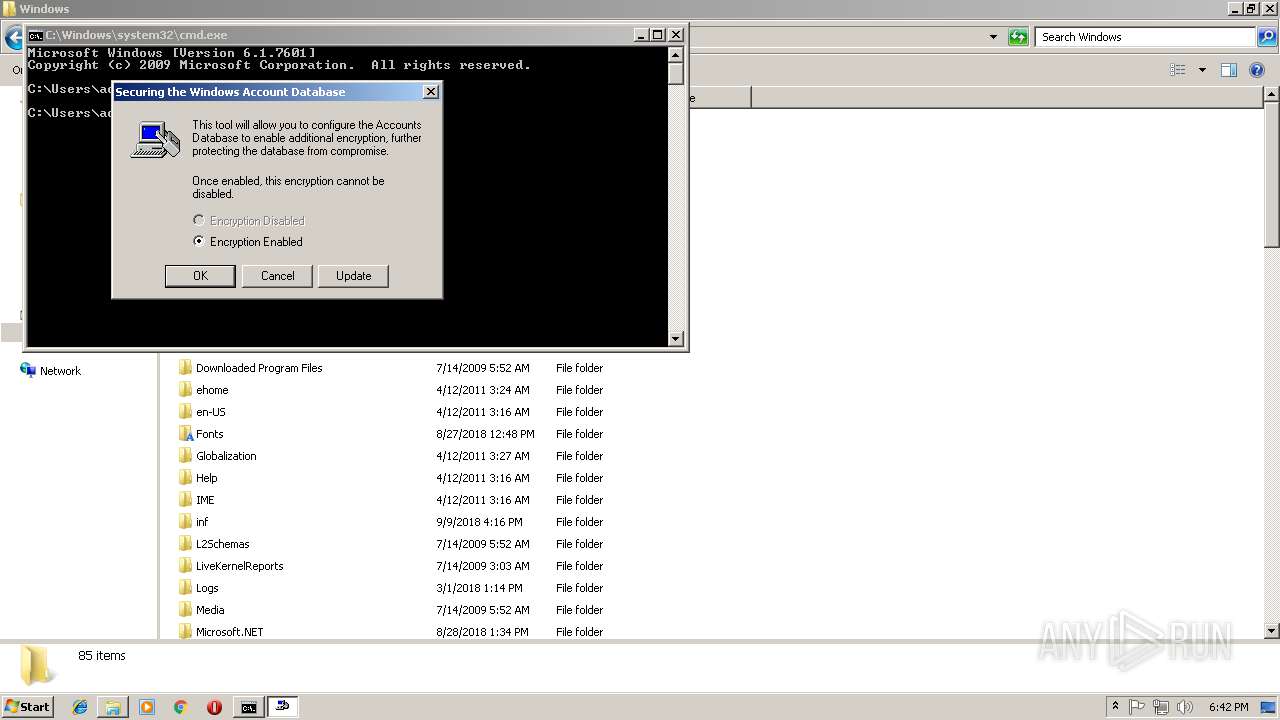Click the 6:42 PM taskbar clock
Viewport: 1280px width, 720px height.
1228,707
